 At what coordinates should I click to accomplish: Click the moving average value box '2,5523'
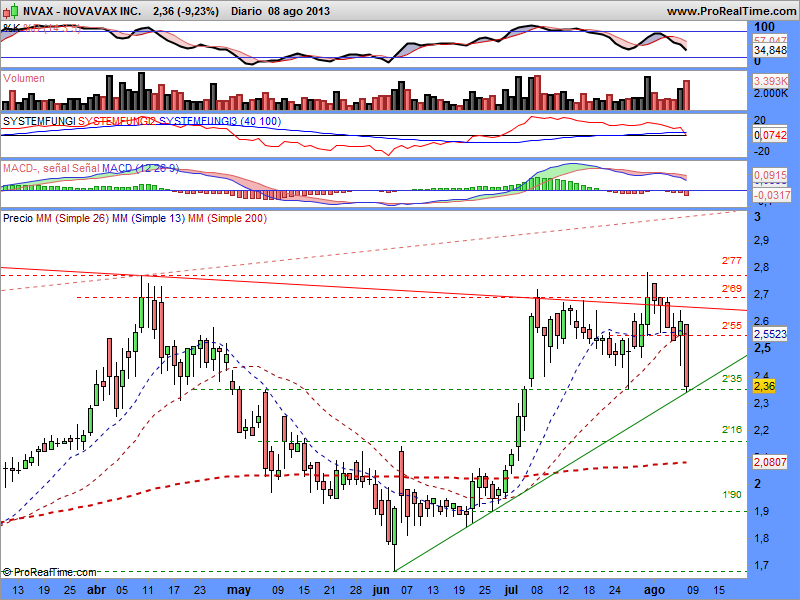[770, 334]
